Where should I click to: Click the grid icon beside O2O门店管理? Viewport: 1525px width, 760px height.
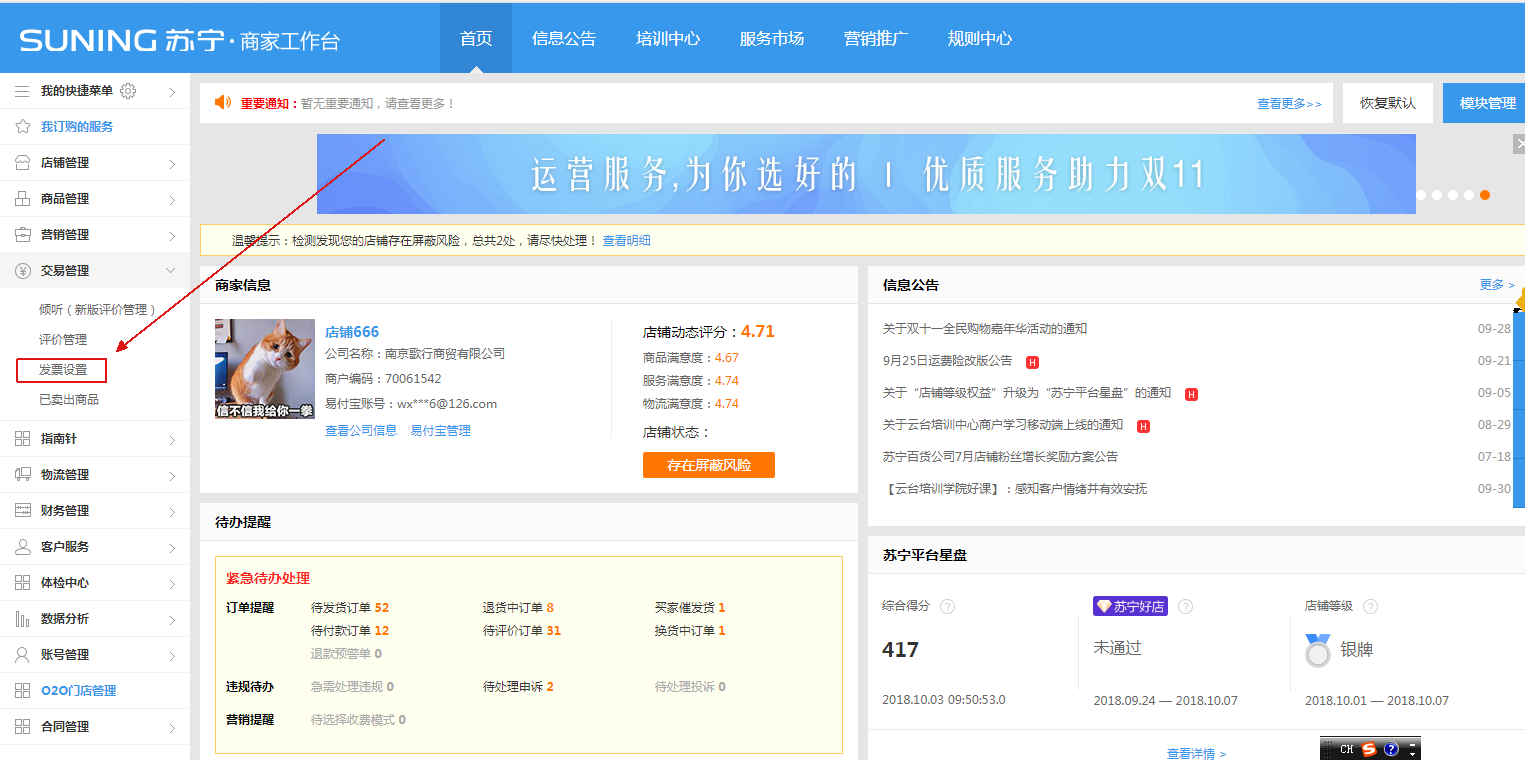tap(22, 691)
